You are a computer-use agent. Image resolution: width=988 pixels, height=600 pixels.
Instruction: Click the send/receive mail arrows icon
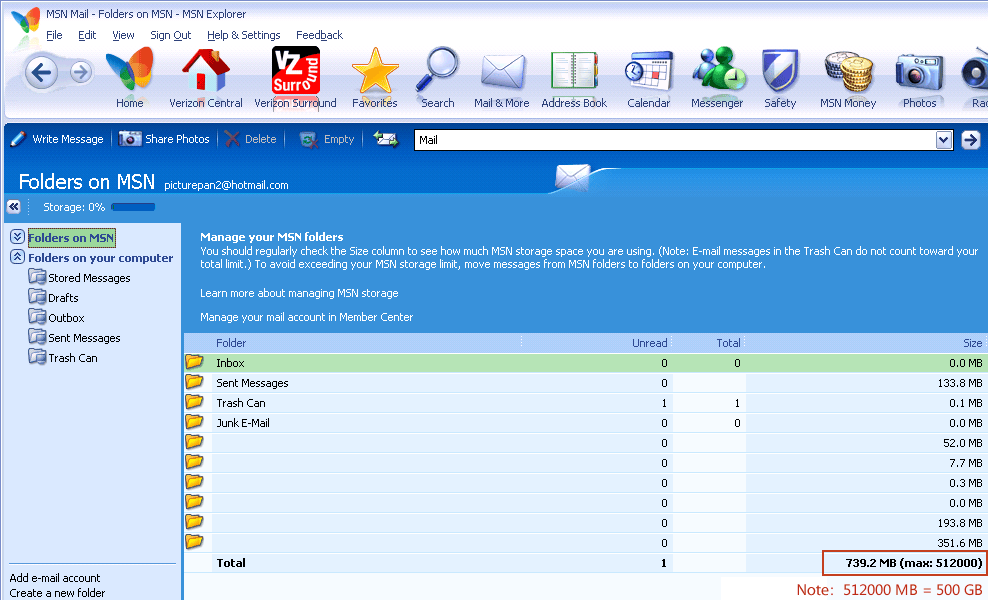pyautogui.click(x=386, y=139)
